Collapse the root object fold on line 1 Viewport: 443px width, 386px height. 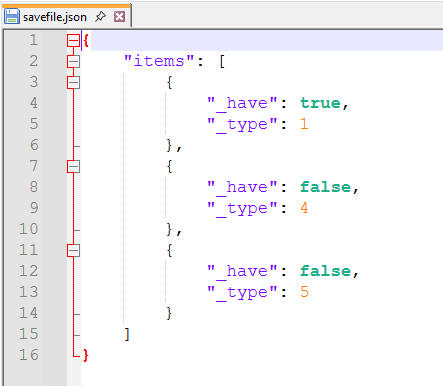(73, 40)
